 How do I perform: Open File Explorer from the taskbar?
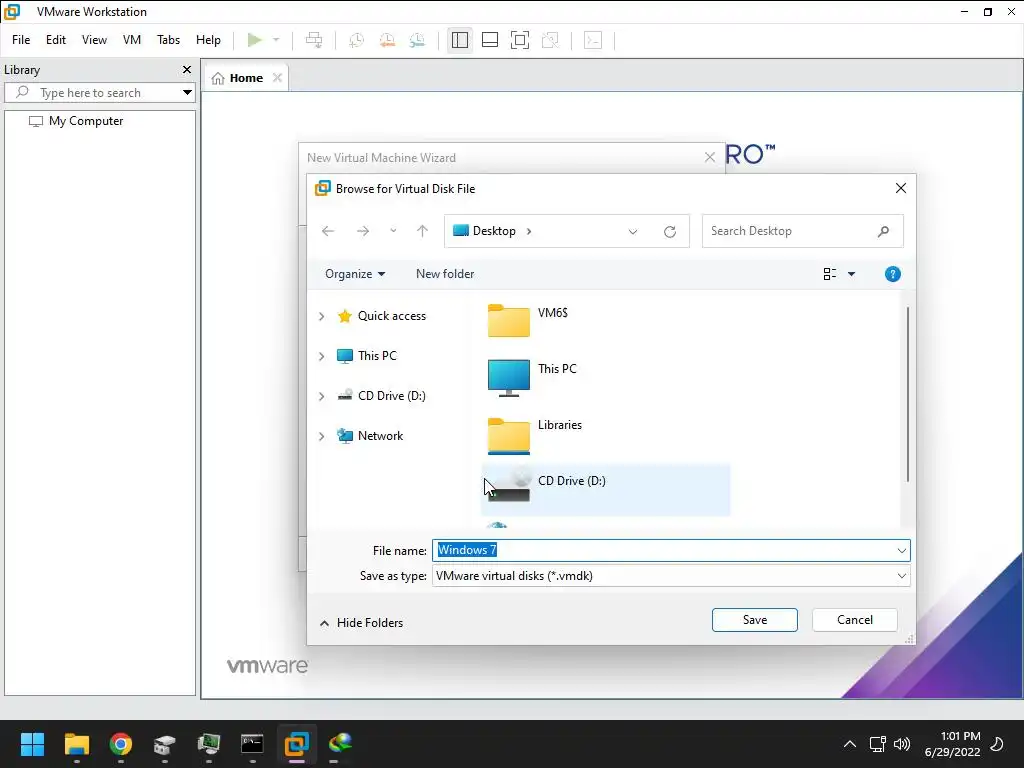(76, 743)
